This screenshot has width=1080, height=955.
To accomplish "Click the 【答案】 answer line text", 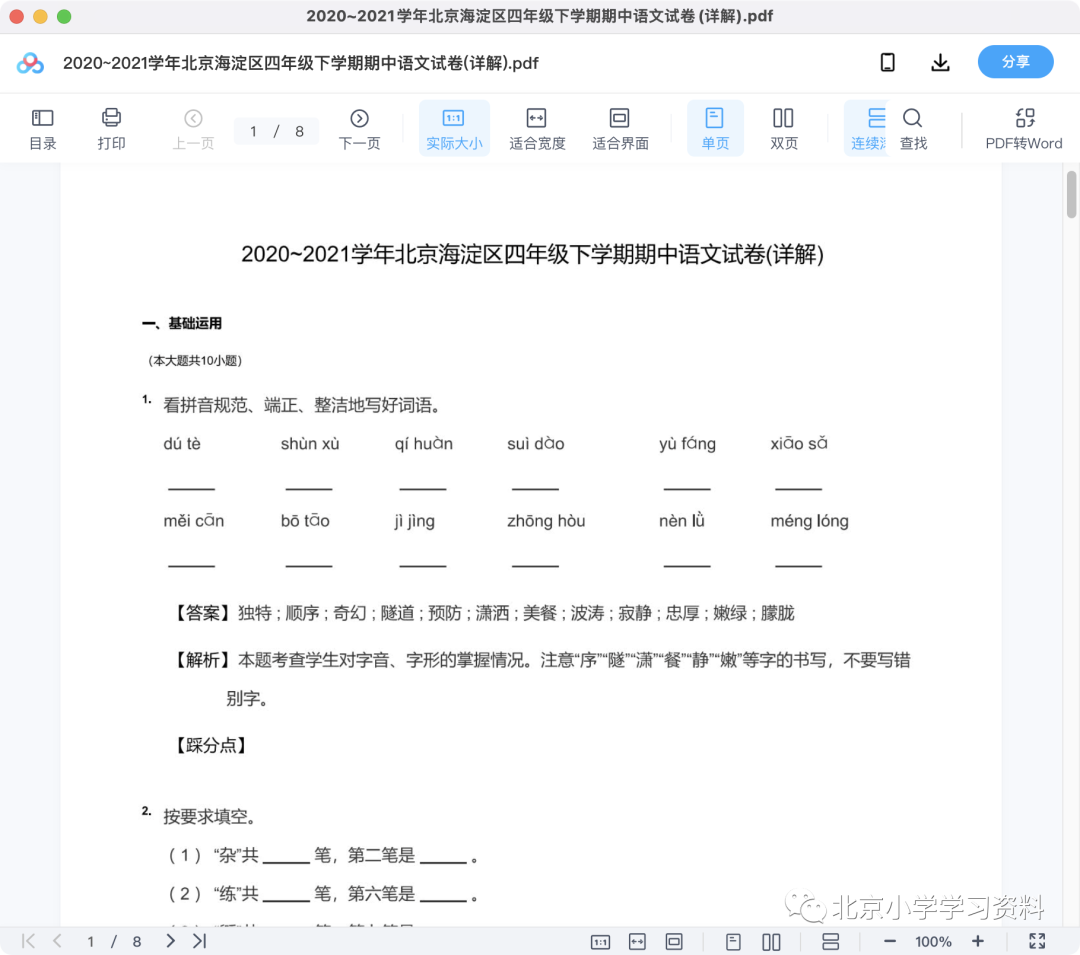I will [482, 613].
